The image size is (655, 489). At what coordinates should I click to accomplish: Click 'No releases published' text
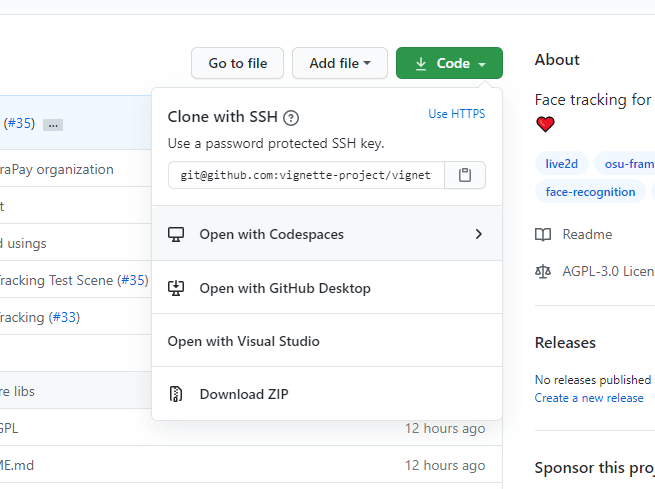pyautogui.click(x=593, y=380)
